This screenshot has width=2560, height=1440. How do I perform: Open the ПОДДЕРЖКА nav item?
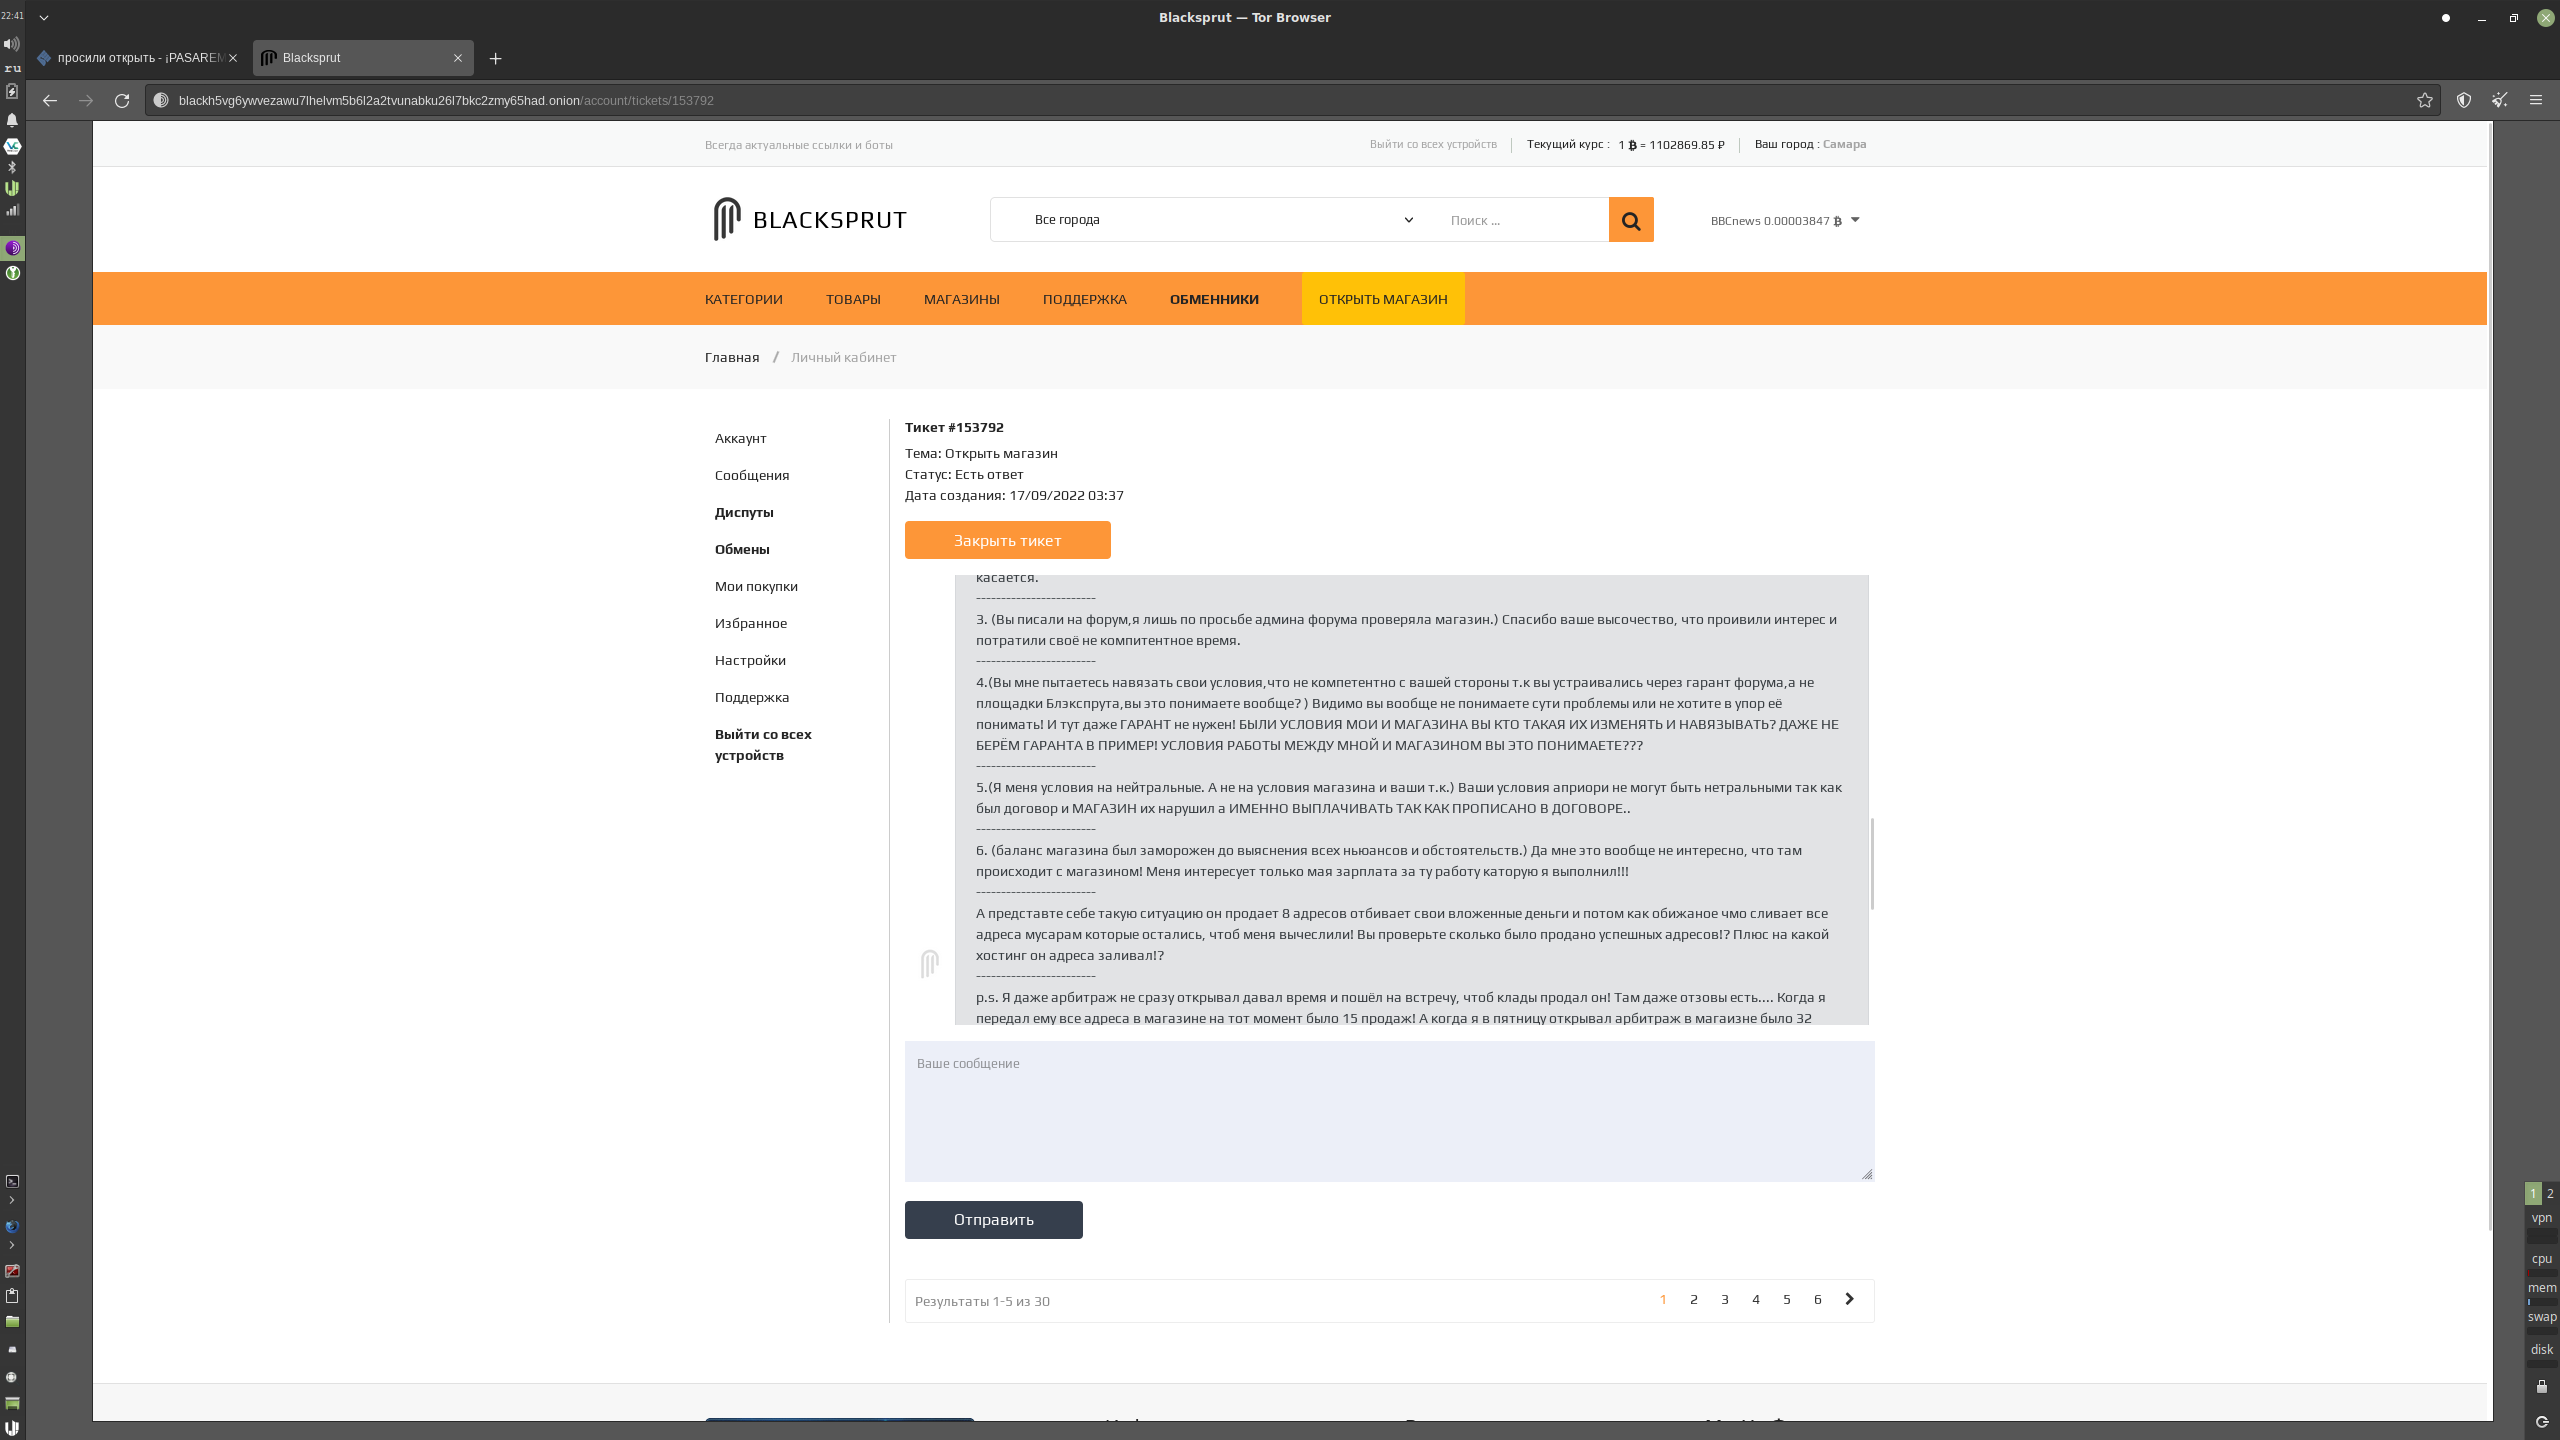pos(1084,299)
